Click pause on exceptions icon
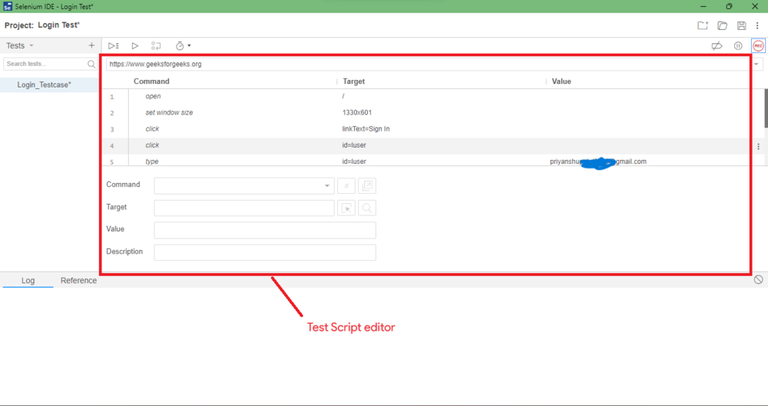768x406 pixels. point(738,46)
